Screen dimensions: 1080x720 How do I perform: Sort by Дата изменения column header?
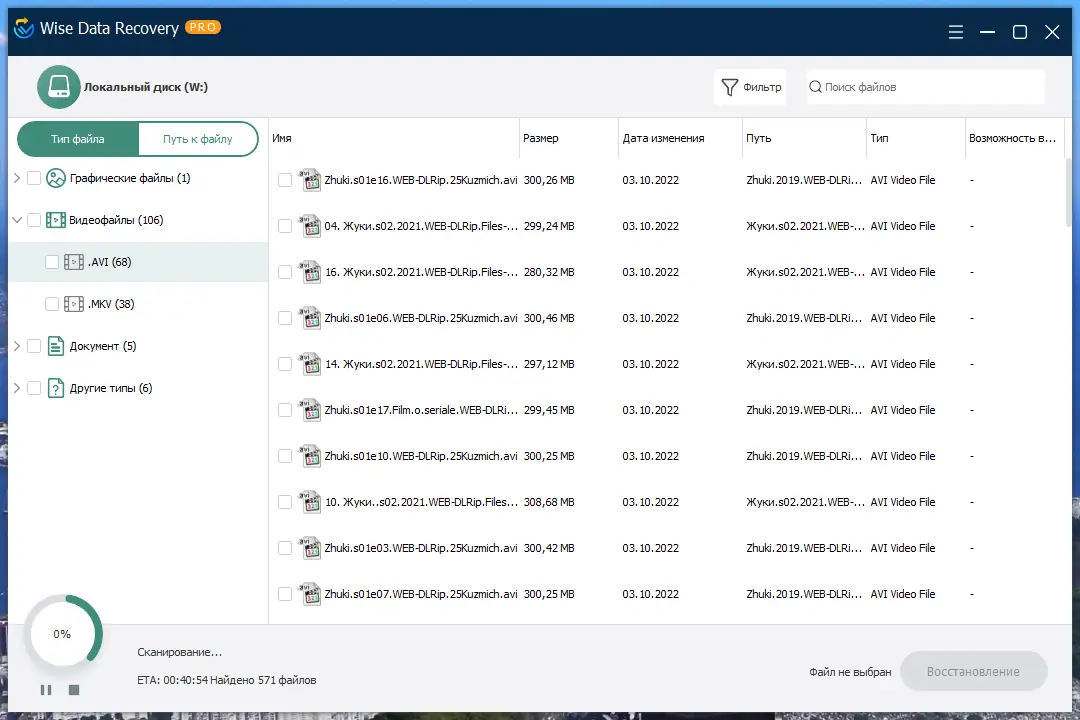(680, 138)
